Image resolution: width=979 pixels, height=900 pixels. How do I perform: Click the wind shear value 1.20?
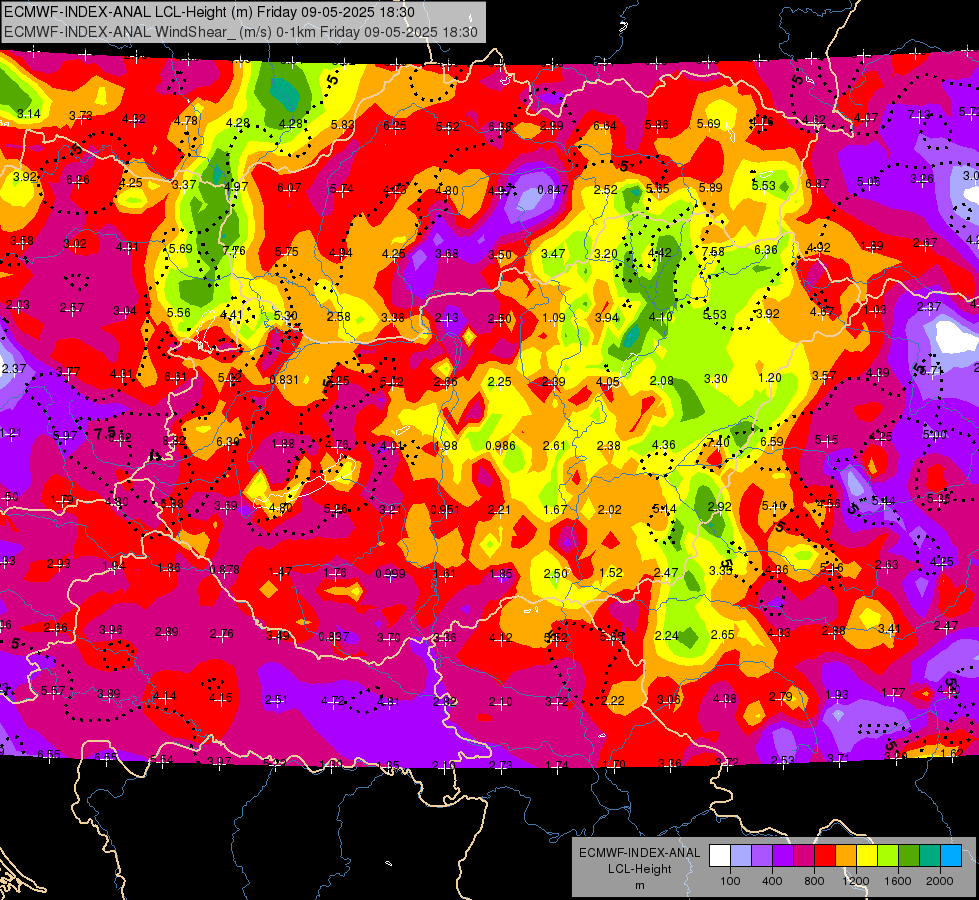(770, 378)
